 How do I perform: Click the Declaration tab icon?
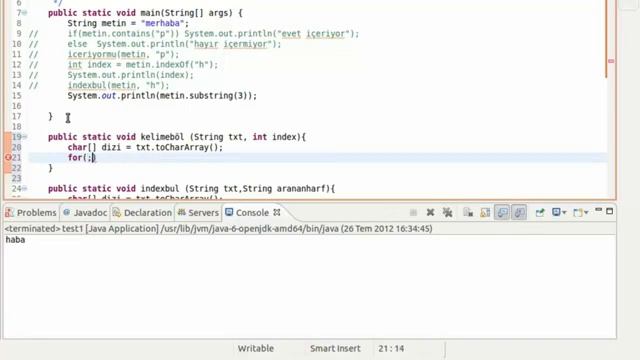coord(117,212)
